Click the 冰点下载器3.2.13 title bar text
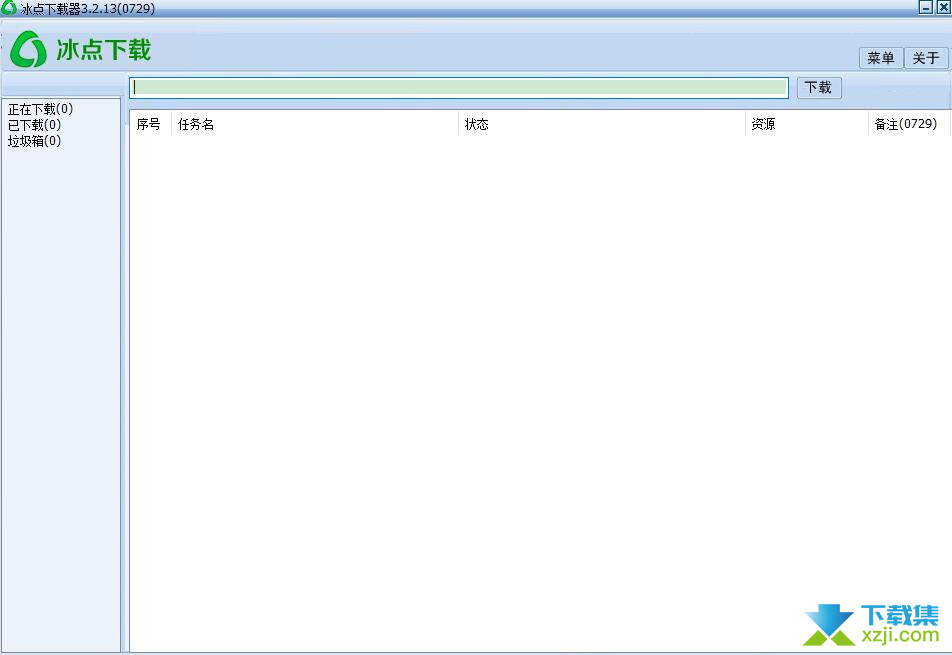Screen dimensions: 952x655 pos(87,8)
